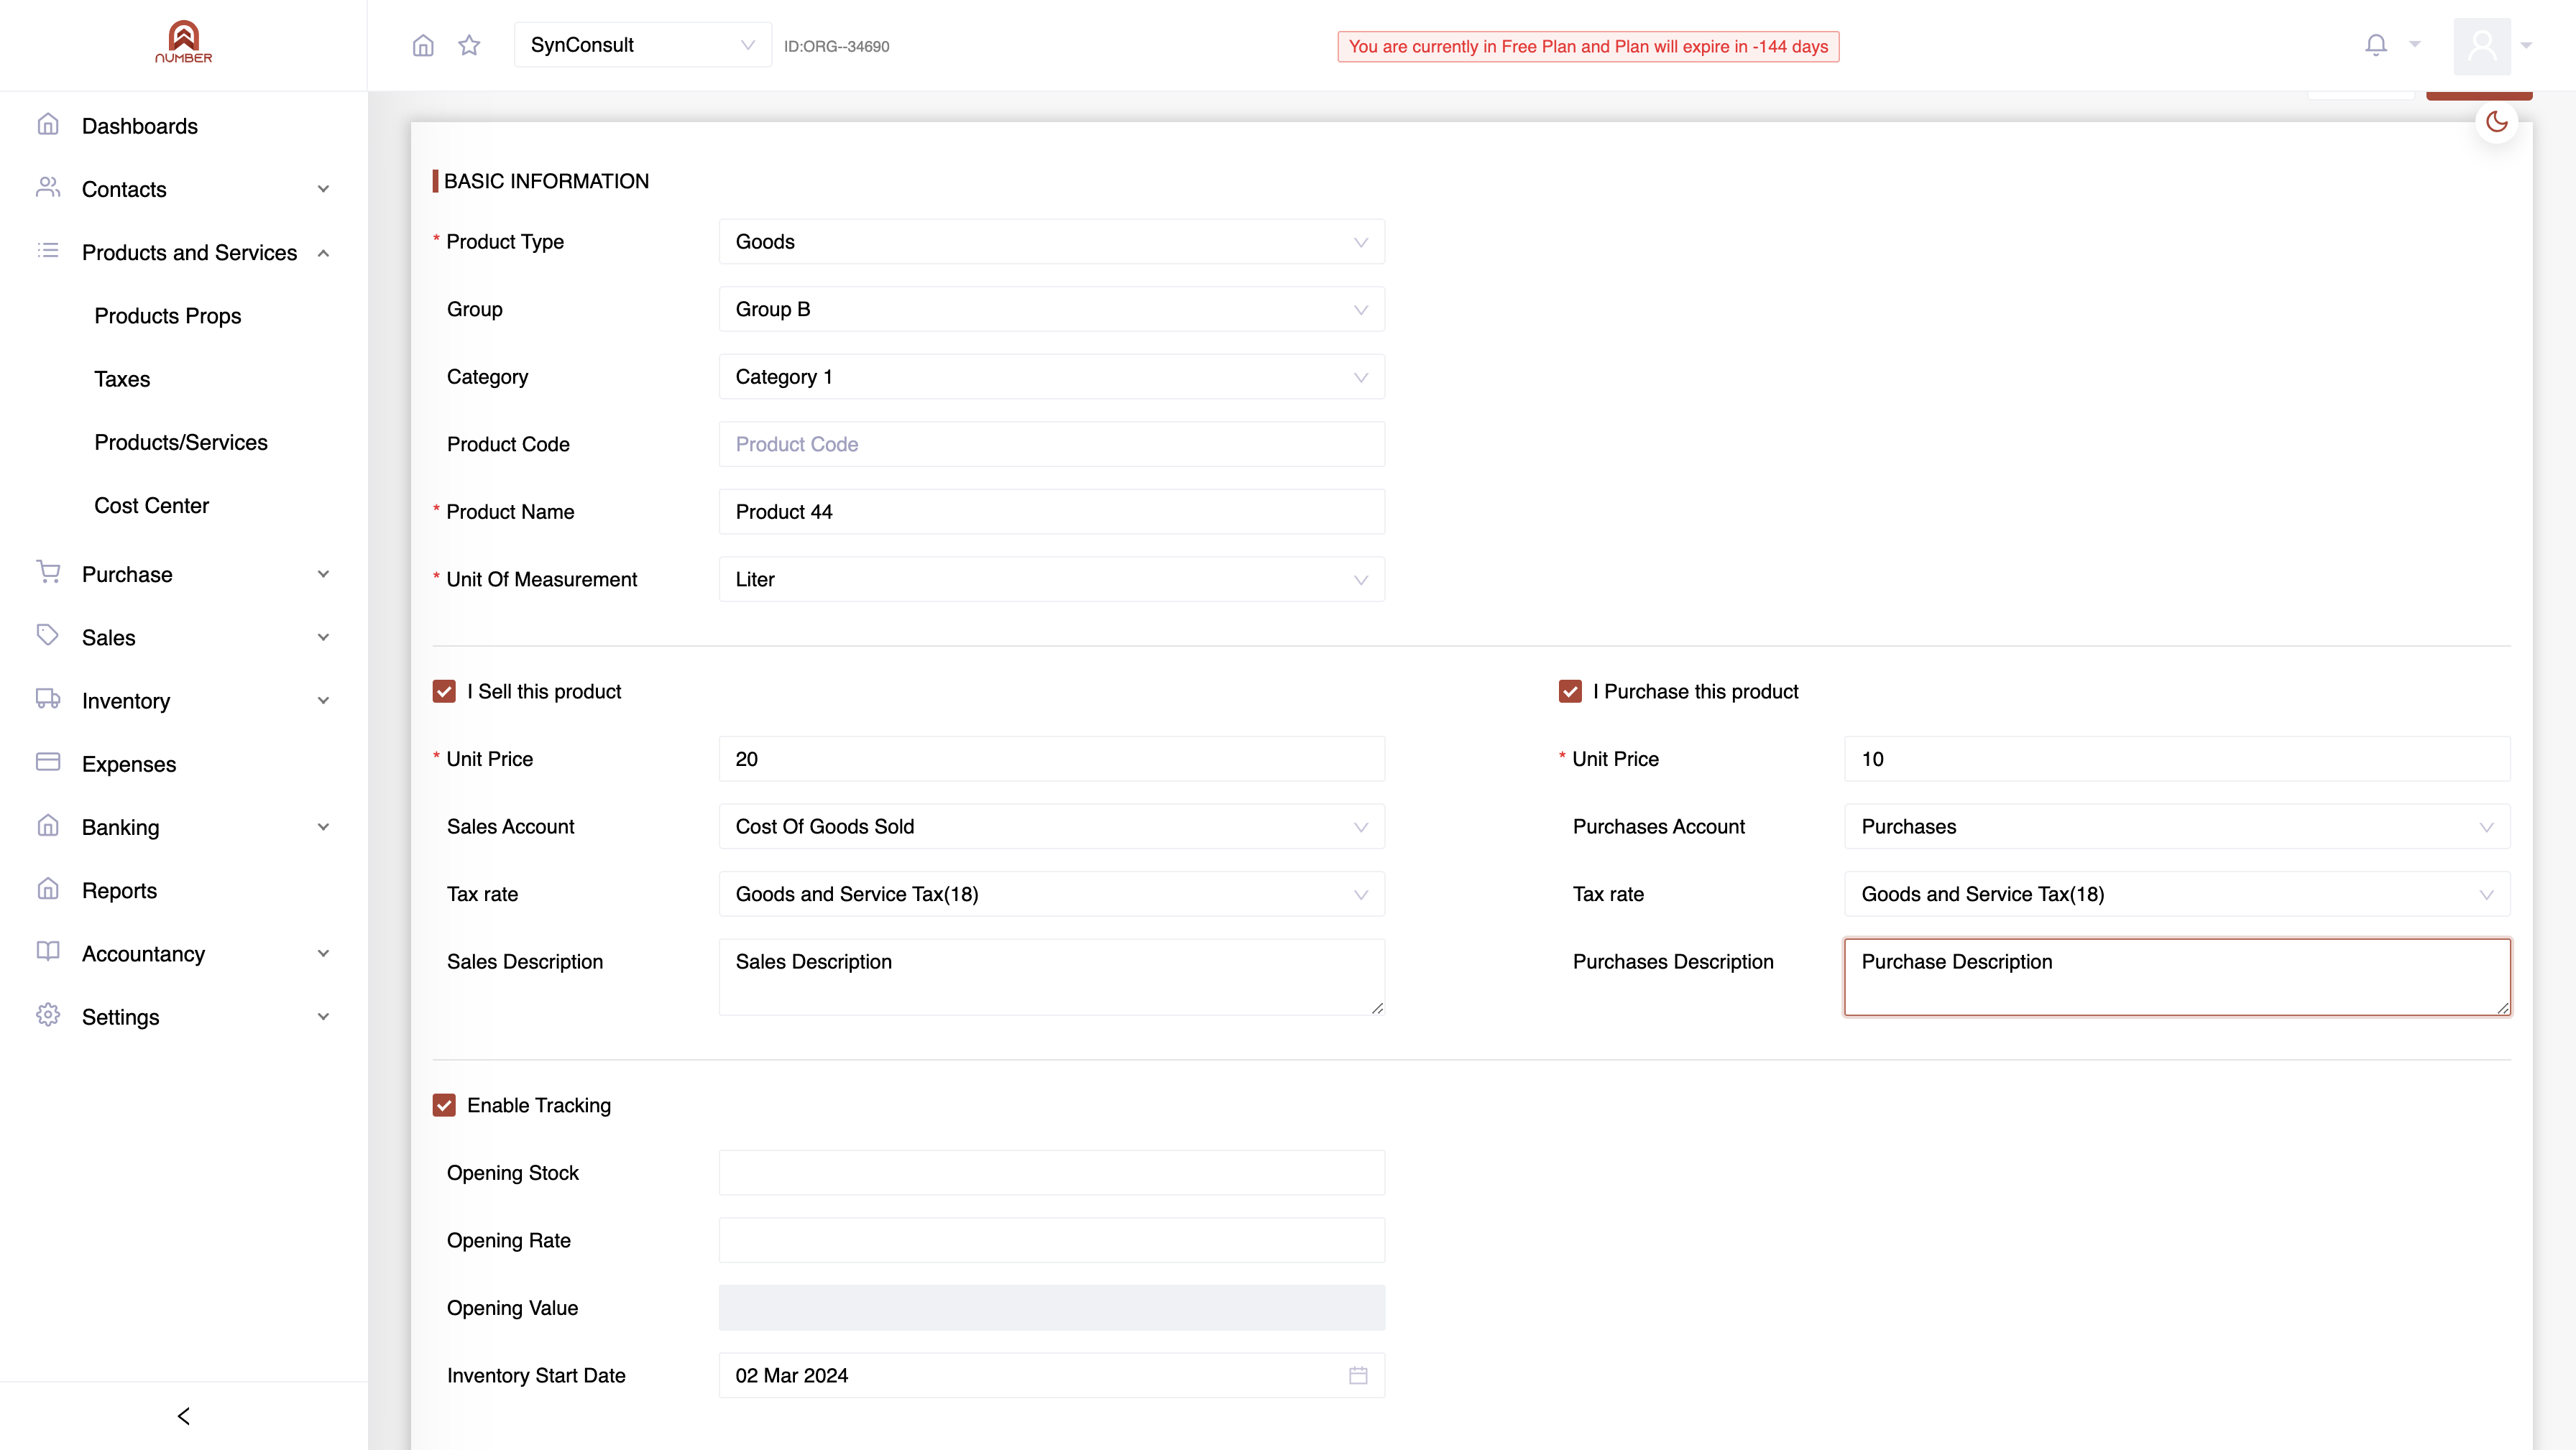Click the Reports sidebar icon

48,889
